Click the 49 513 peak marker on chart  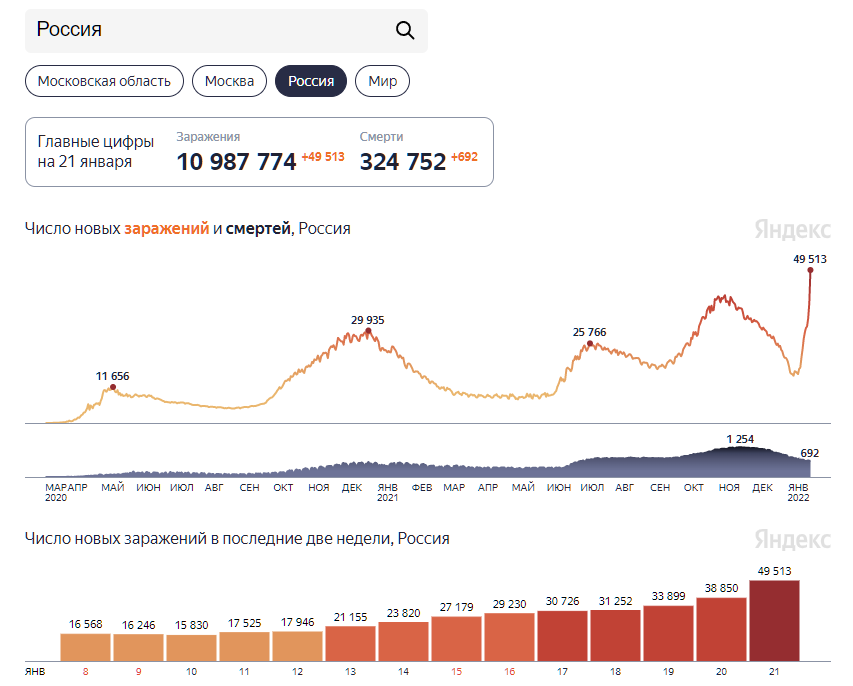pos(810,270)
